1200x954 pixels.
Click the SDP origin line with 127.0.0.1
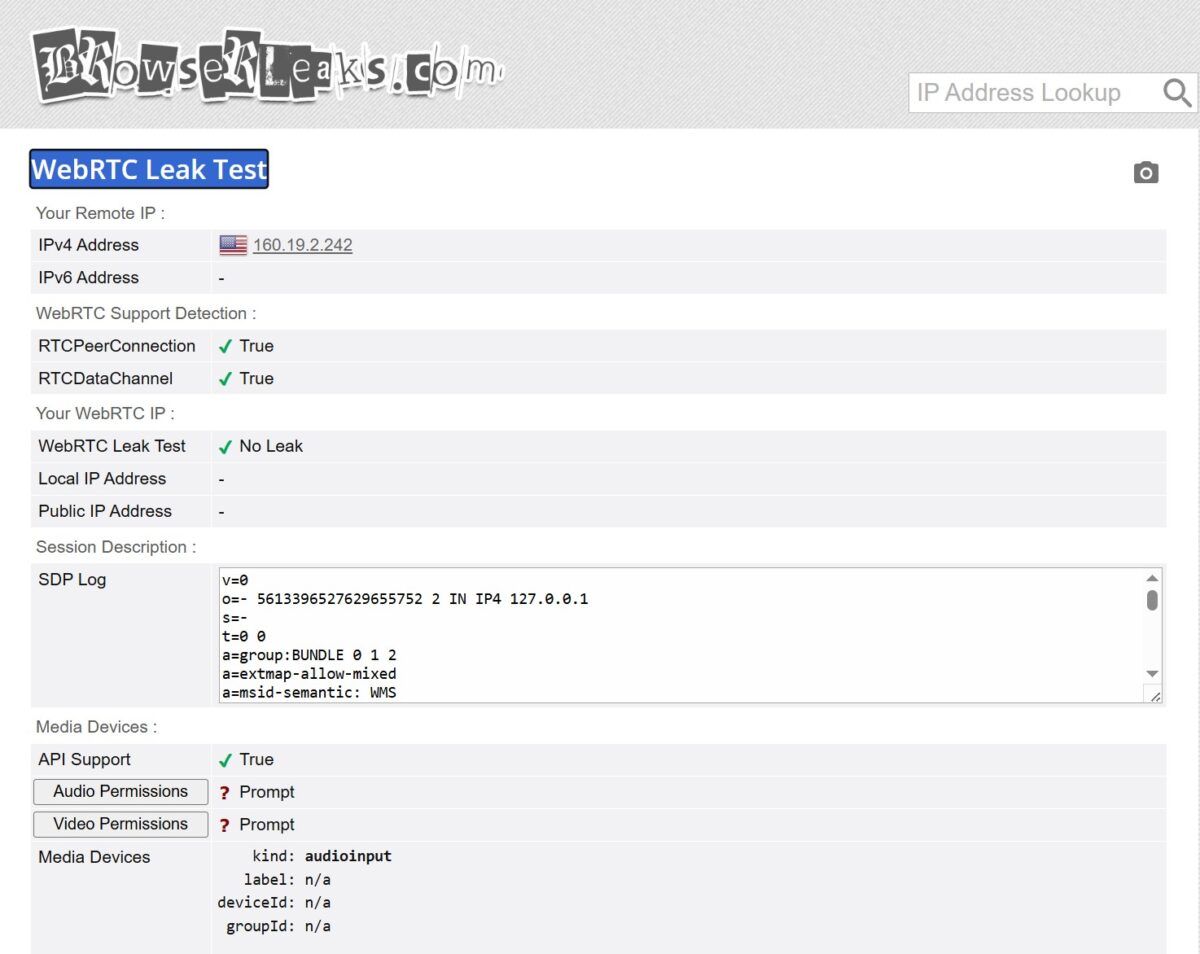coord(405,599)
